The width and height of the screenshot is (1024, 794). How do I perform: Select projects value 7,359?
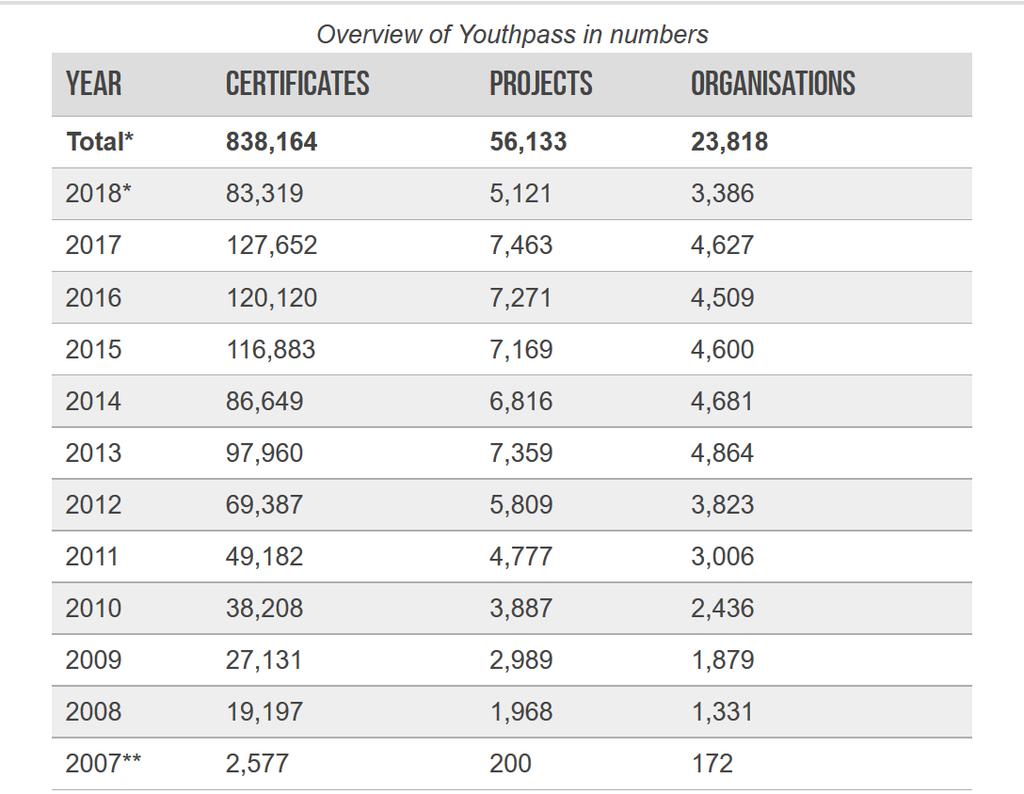[520, 453]
